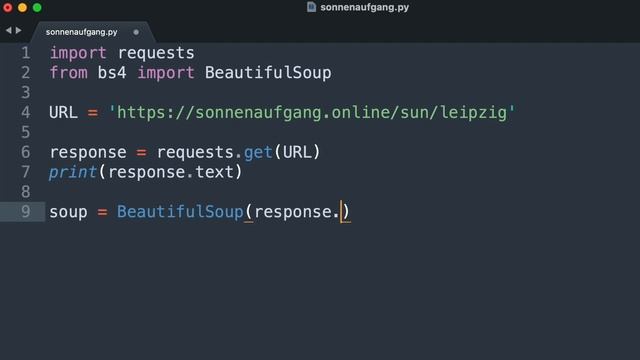Click line number 2 in the gutter

(26, 73)
